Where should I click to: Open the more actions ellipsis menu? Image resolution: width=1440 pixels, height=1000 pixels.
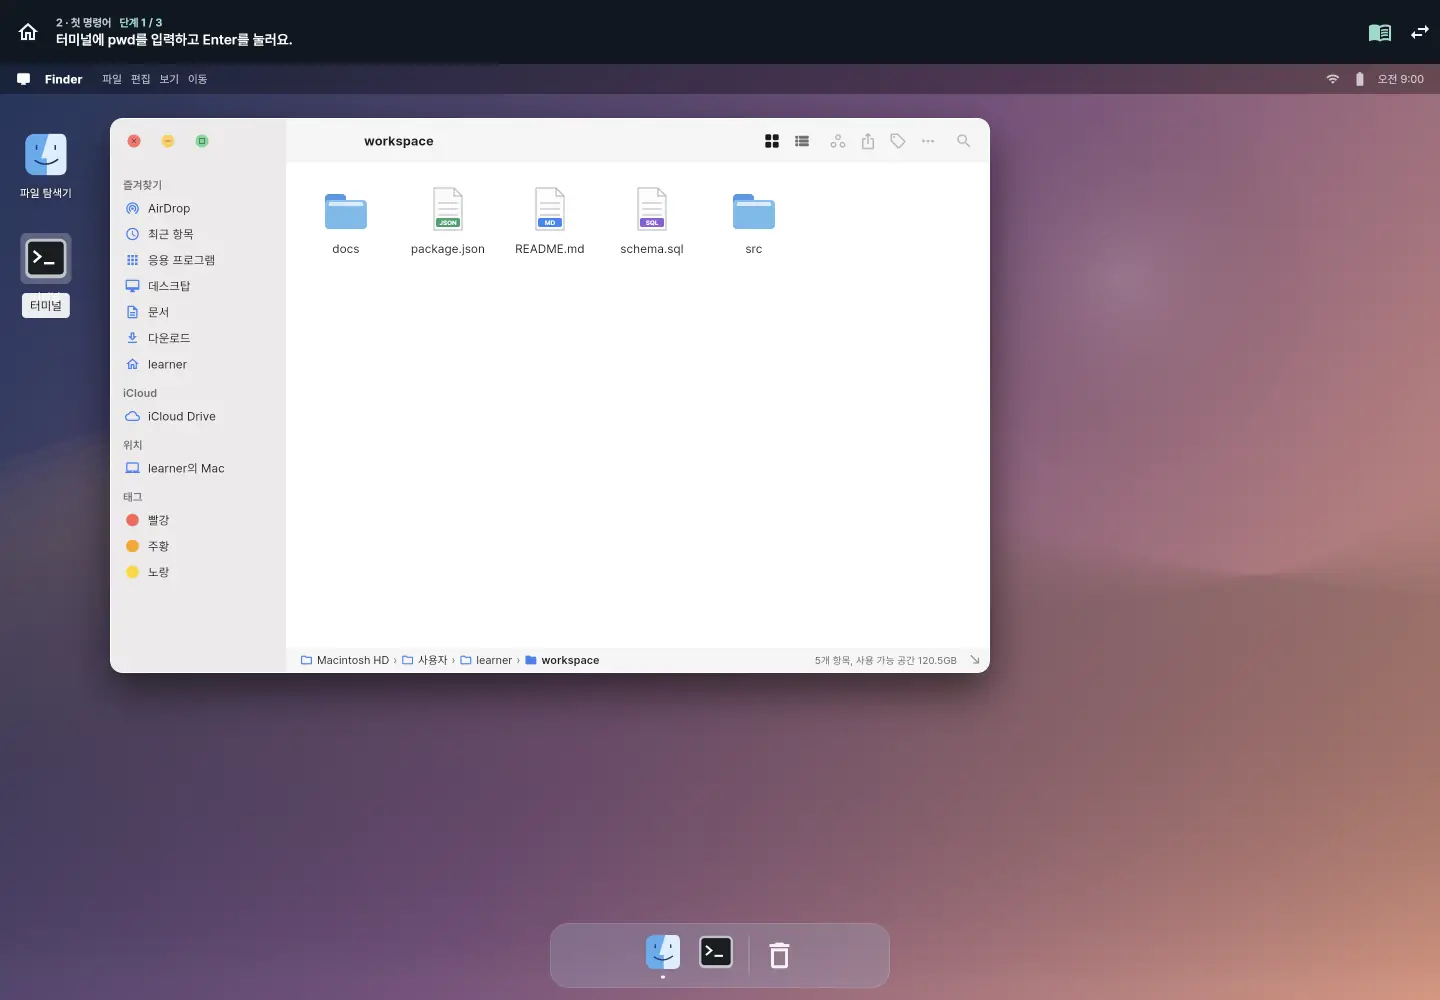click(928, 141)
